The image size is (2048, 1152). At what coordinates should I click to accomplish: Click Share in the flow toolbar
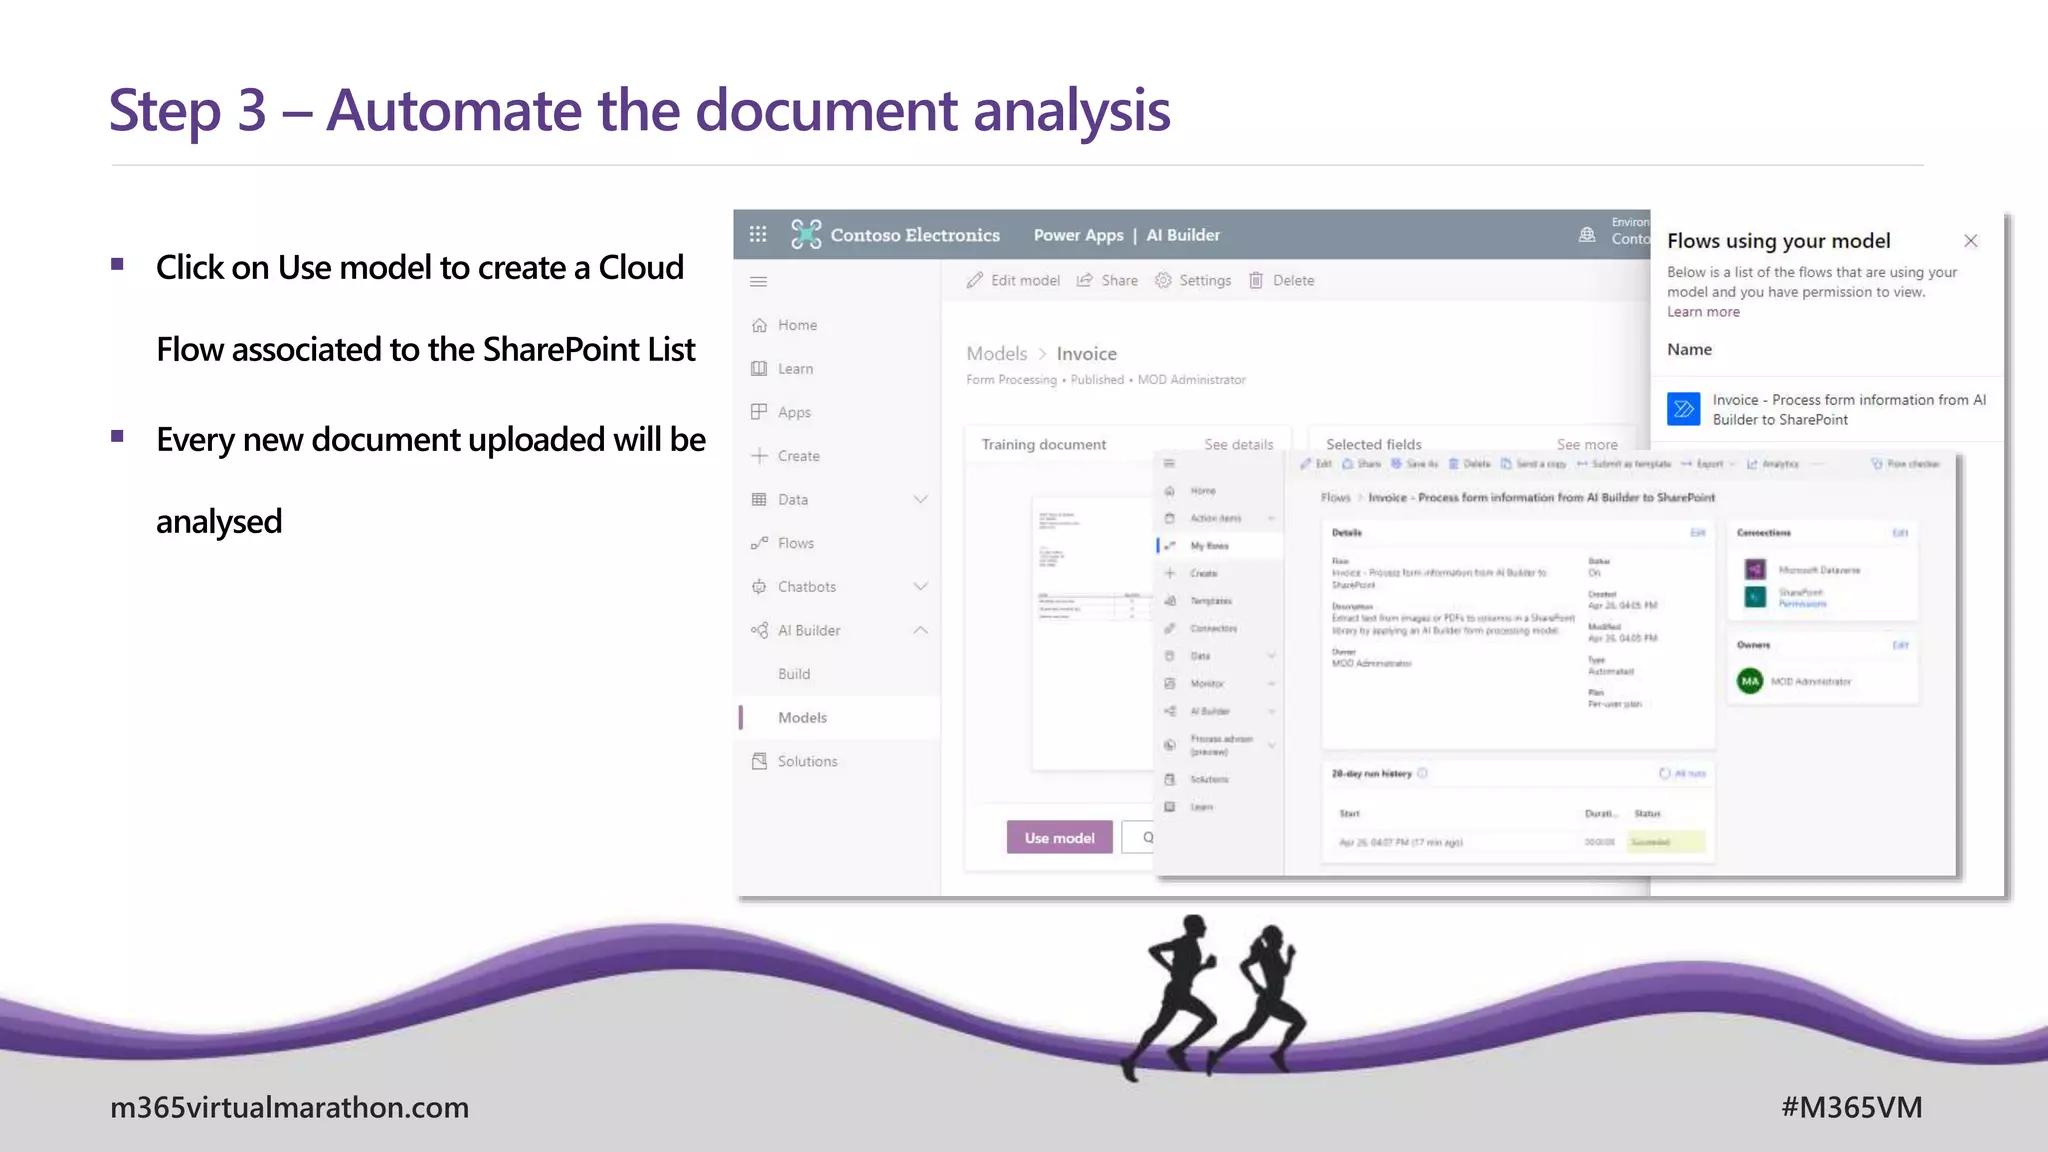pyautogui.click(x=1361, y=464)
